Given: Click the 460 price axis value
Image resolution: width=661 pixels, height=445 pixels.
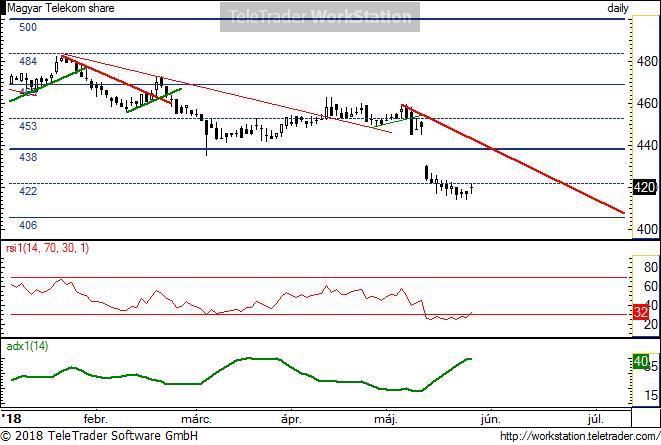Looking at the screenshot, I should [647, 103].
